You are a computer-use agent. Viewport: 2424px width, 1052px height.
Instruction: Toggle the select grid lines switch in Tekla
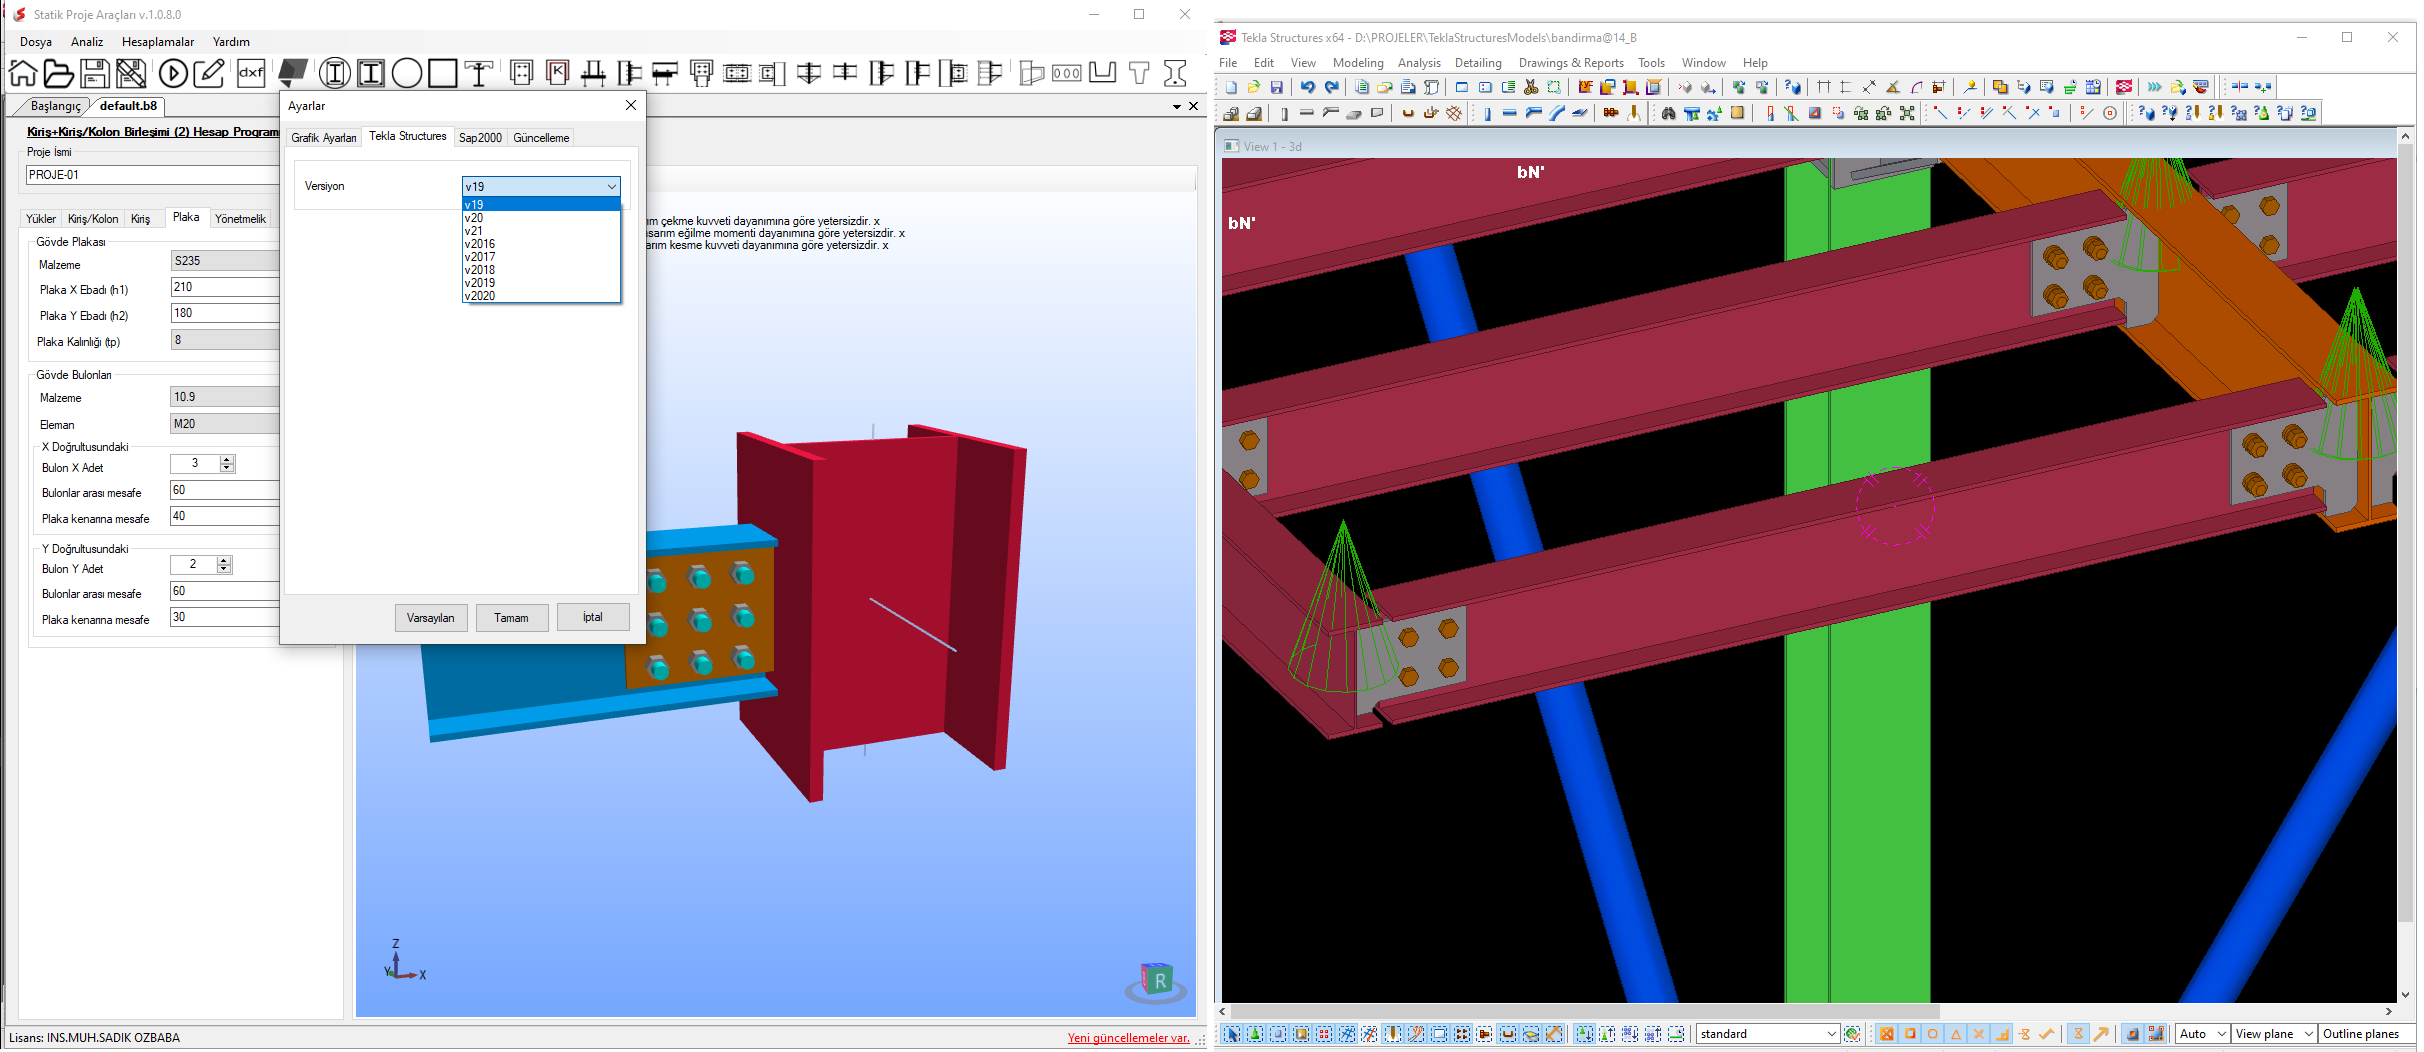pos(1368,1034)
